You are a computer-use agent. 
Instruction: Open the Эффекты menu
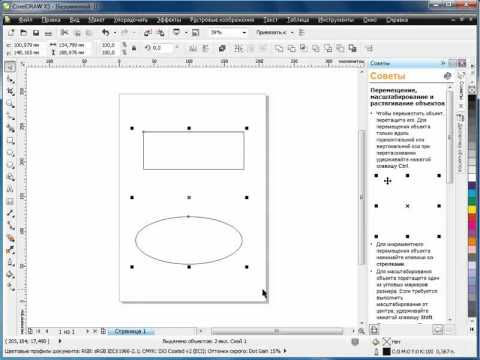coord(169,20)
